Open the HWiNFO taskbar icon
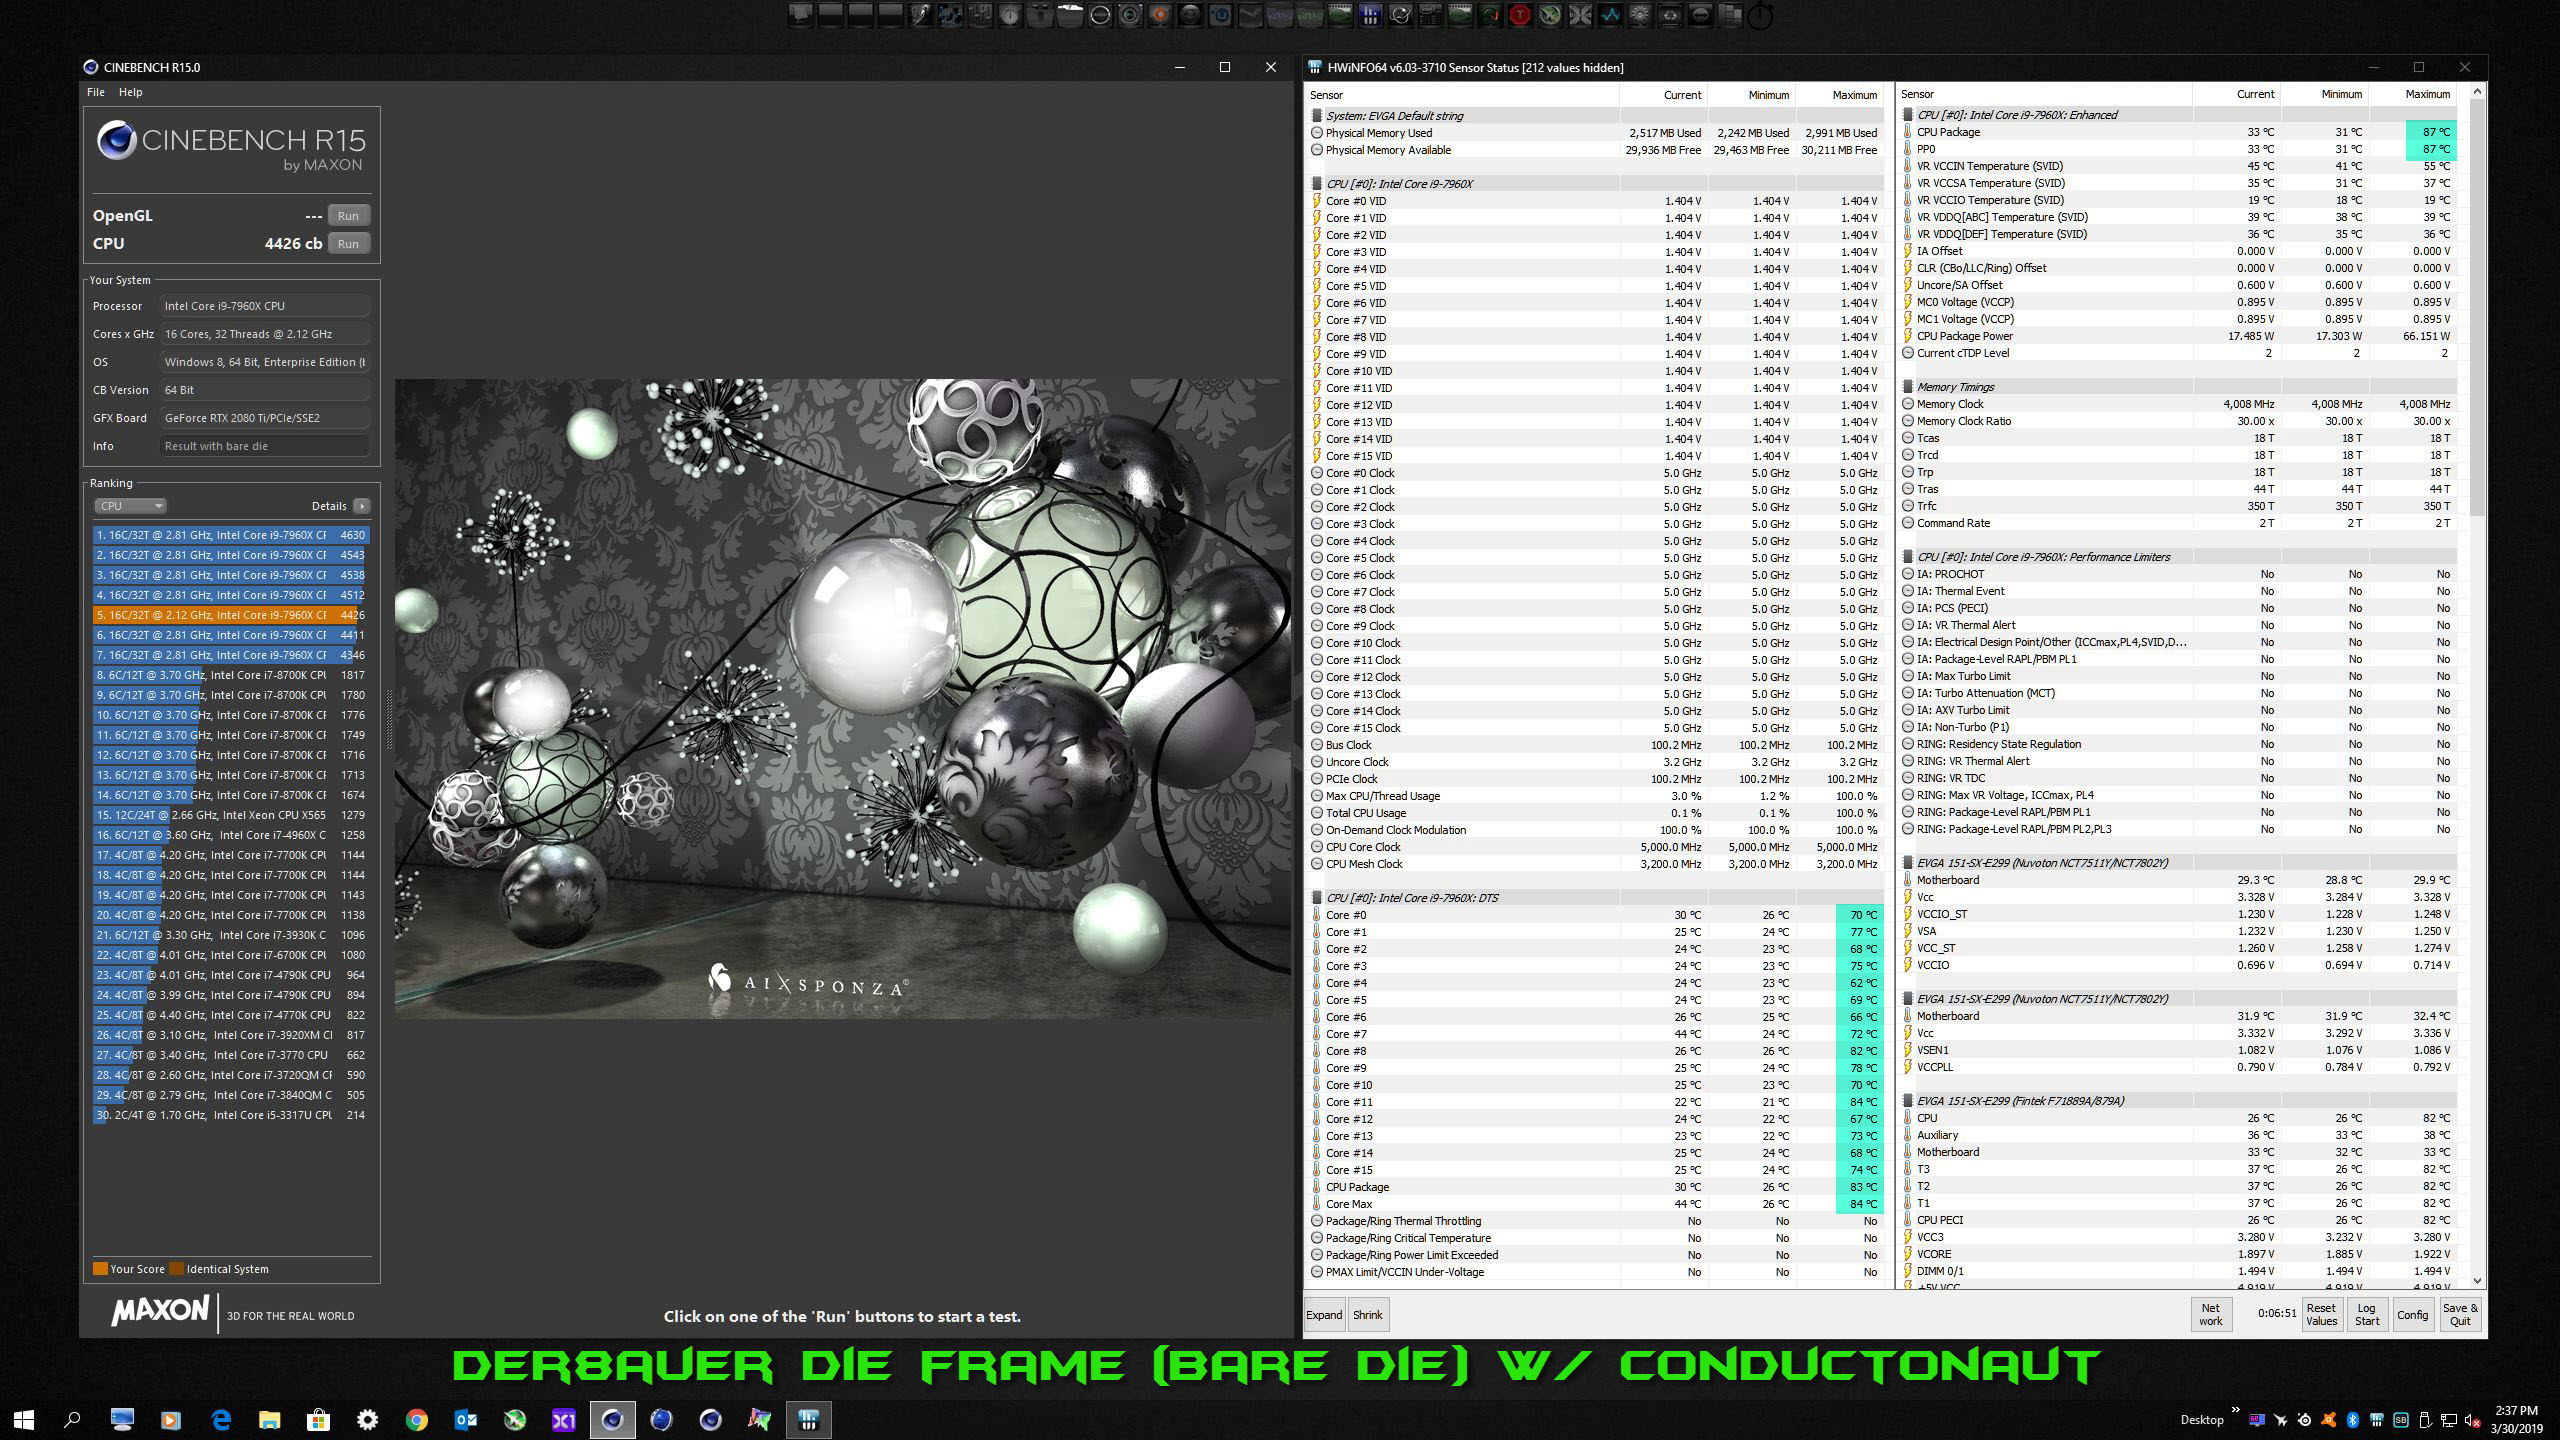Viewport: 2560px width, 1440px height. coord(809,1419)
